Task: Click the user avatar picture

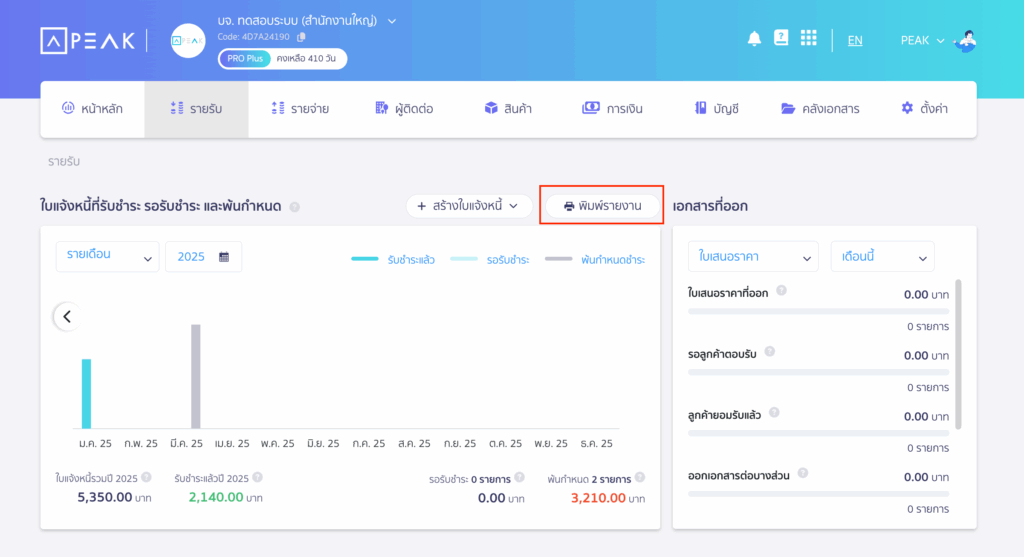Action: (x=965, y=41)
